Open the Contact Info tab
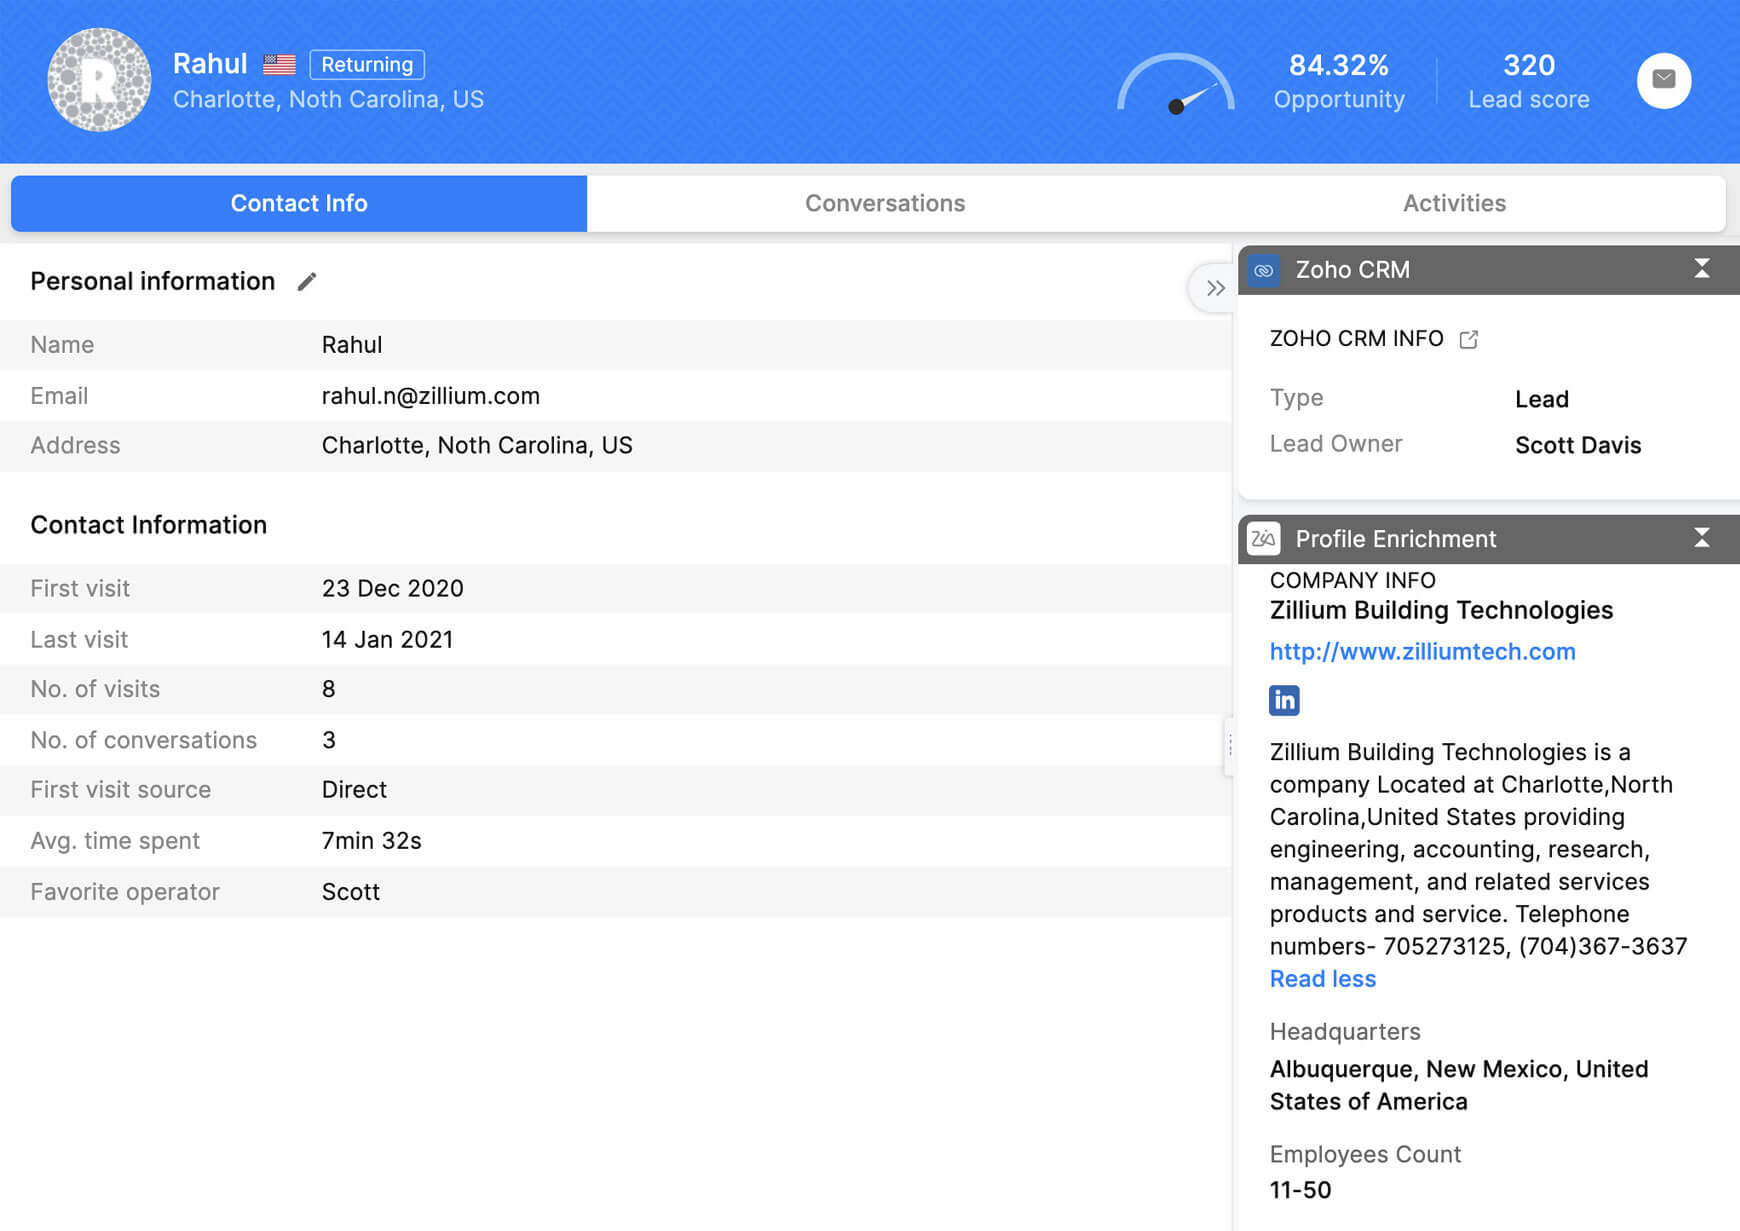This screenshot has width=1740, height=1231. pos(299,203)
